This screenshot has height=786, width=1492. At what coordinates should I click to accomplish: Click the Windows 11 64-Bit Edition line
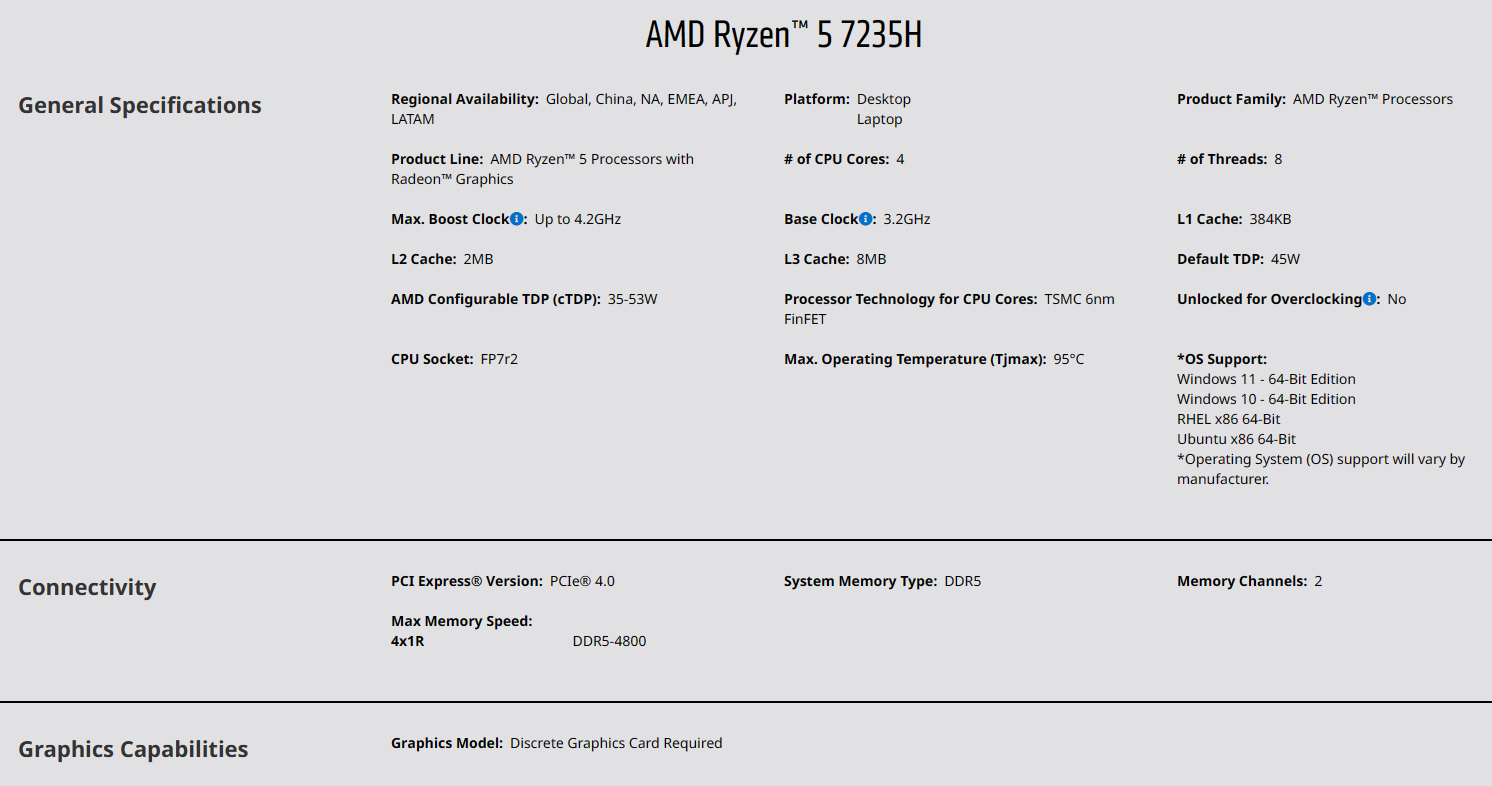click(1266, 379)
